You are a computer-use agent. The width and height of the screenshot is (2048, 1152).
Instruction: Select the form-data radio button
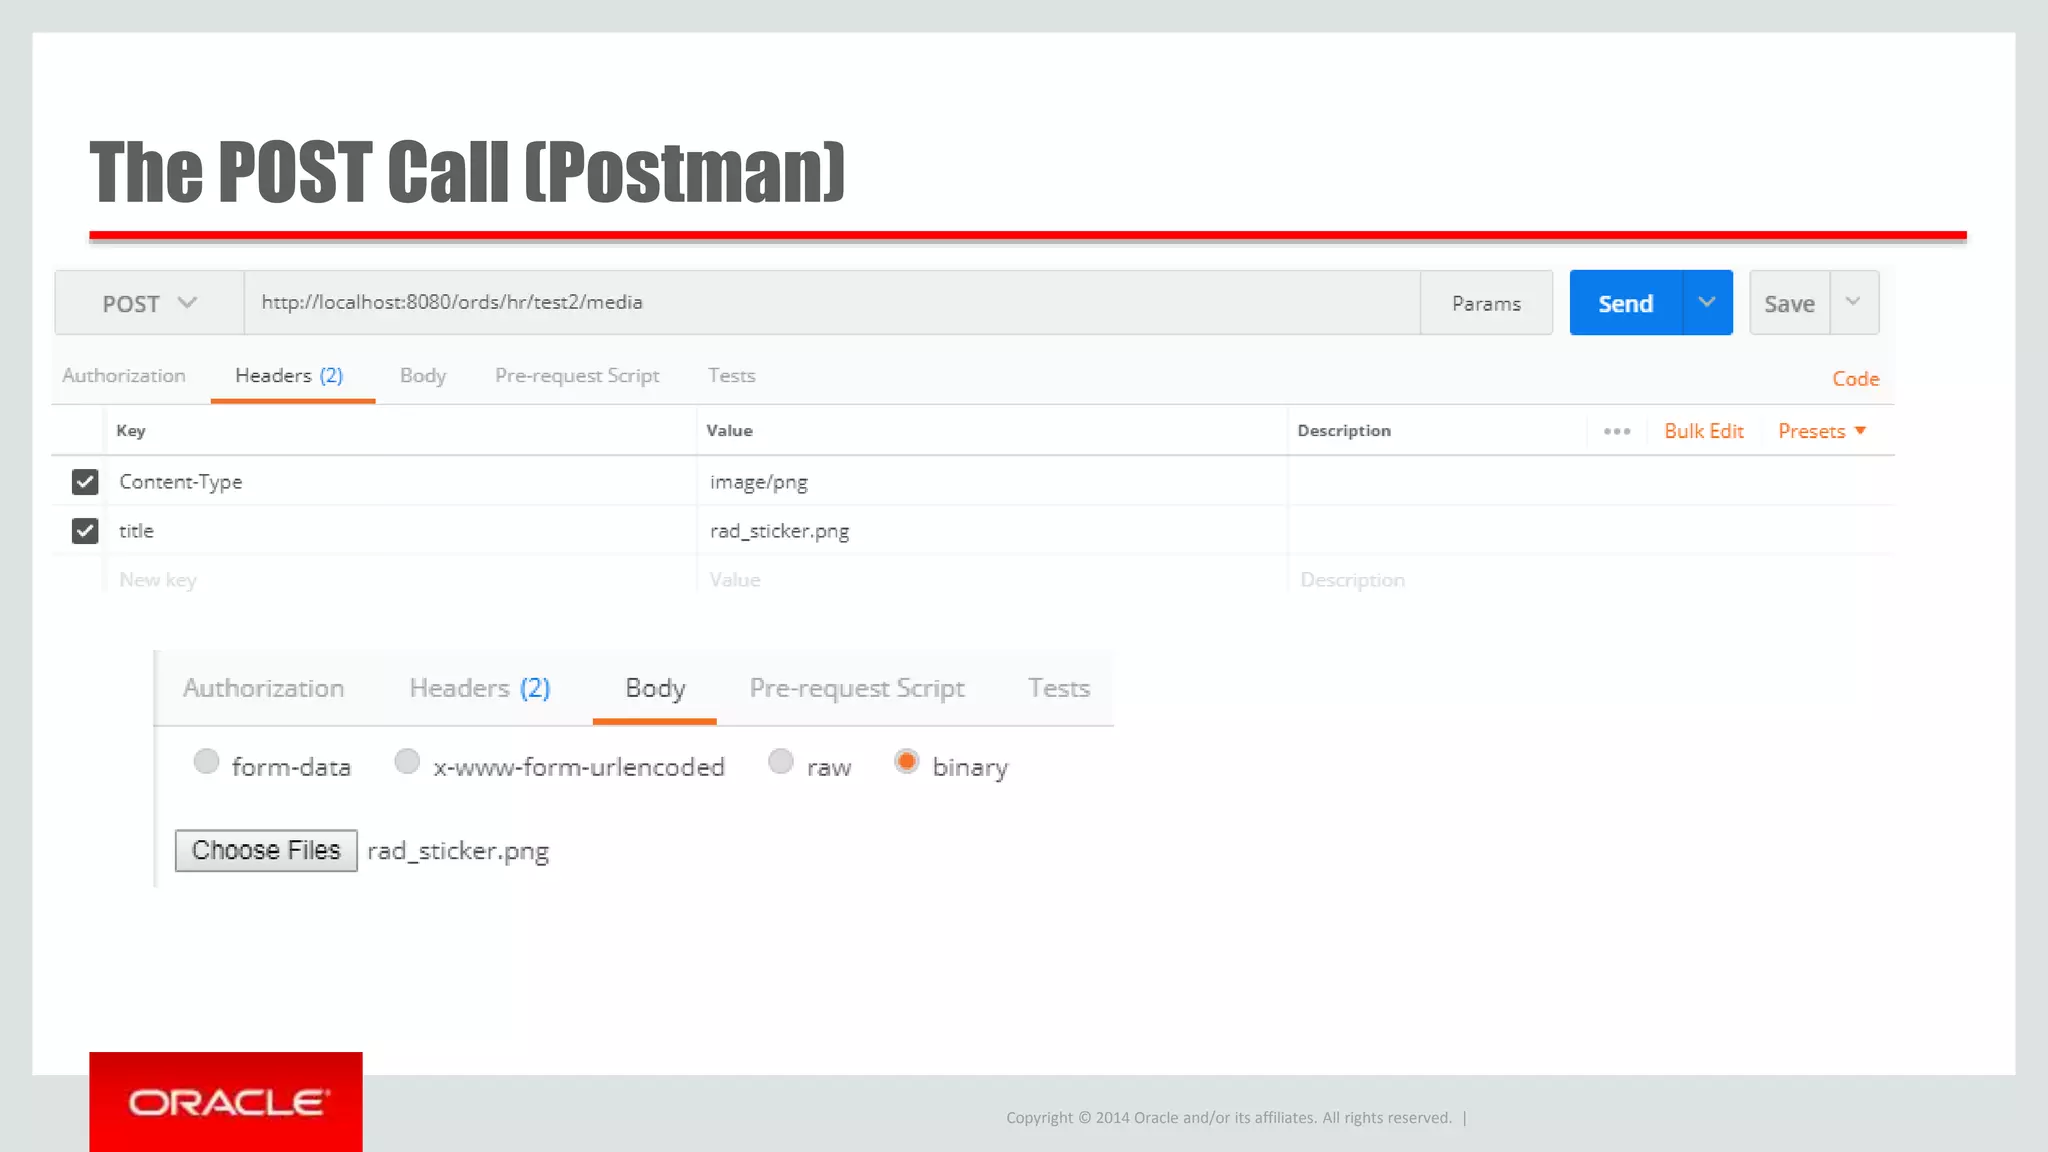[206, 762]
